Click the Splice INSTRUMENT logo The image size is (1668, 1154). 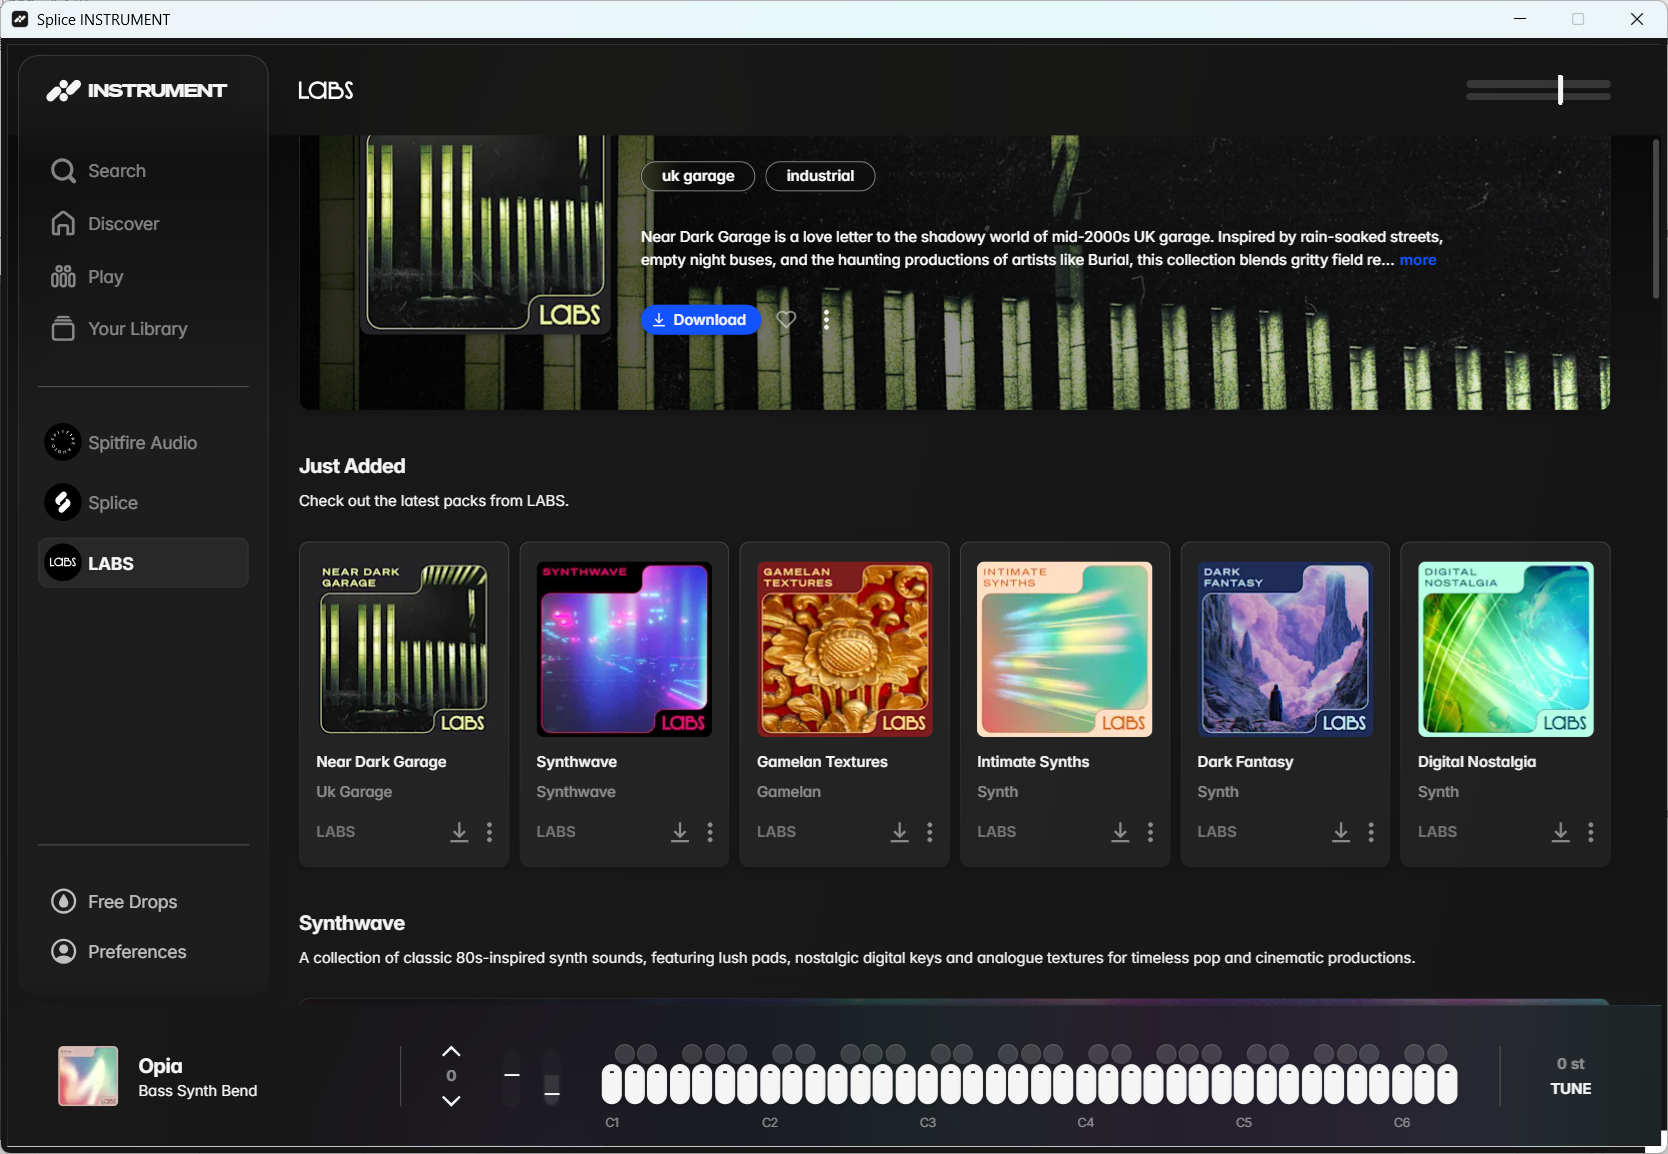pyautogui.click(x=137, y=91)
